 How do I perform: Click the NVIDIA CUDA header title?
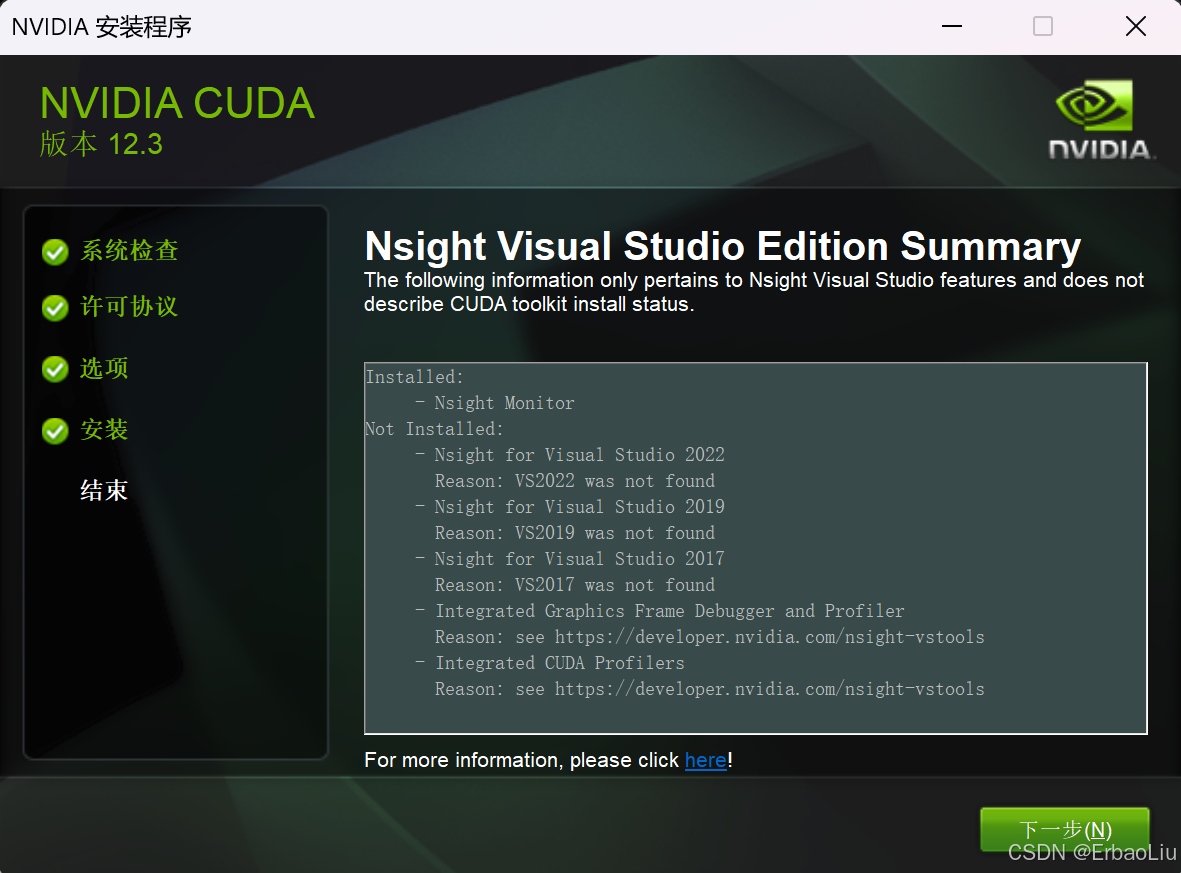pyautogui.click(x=177, y=103)
